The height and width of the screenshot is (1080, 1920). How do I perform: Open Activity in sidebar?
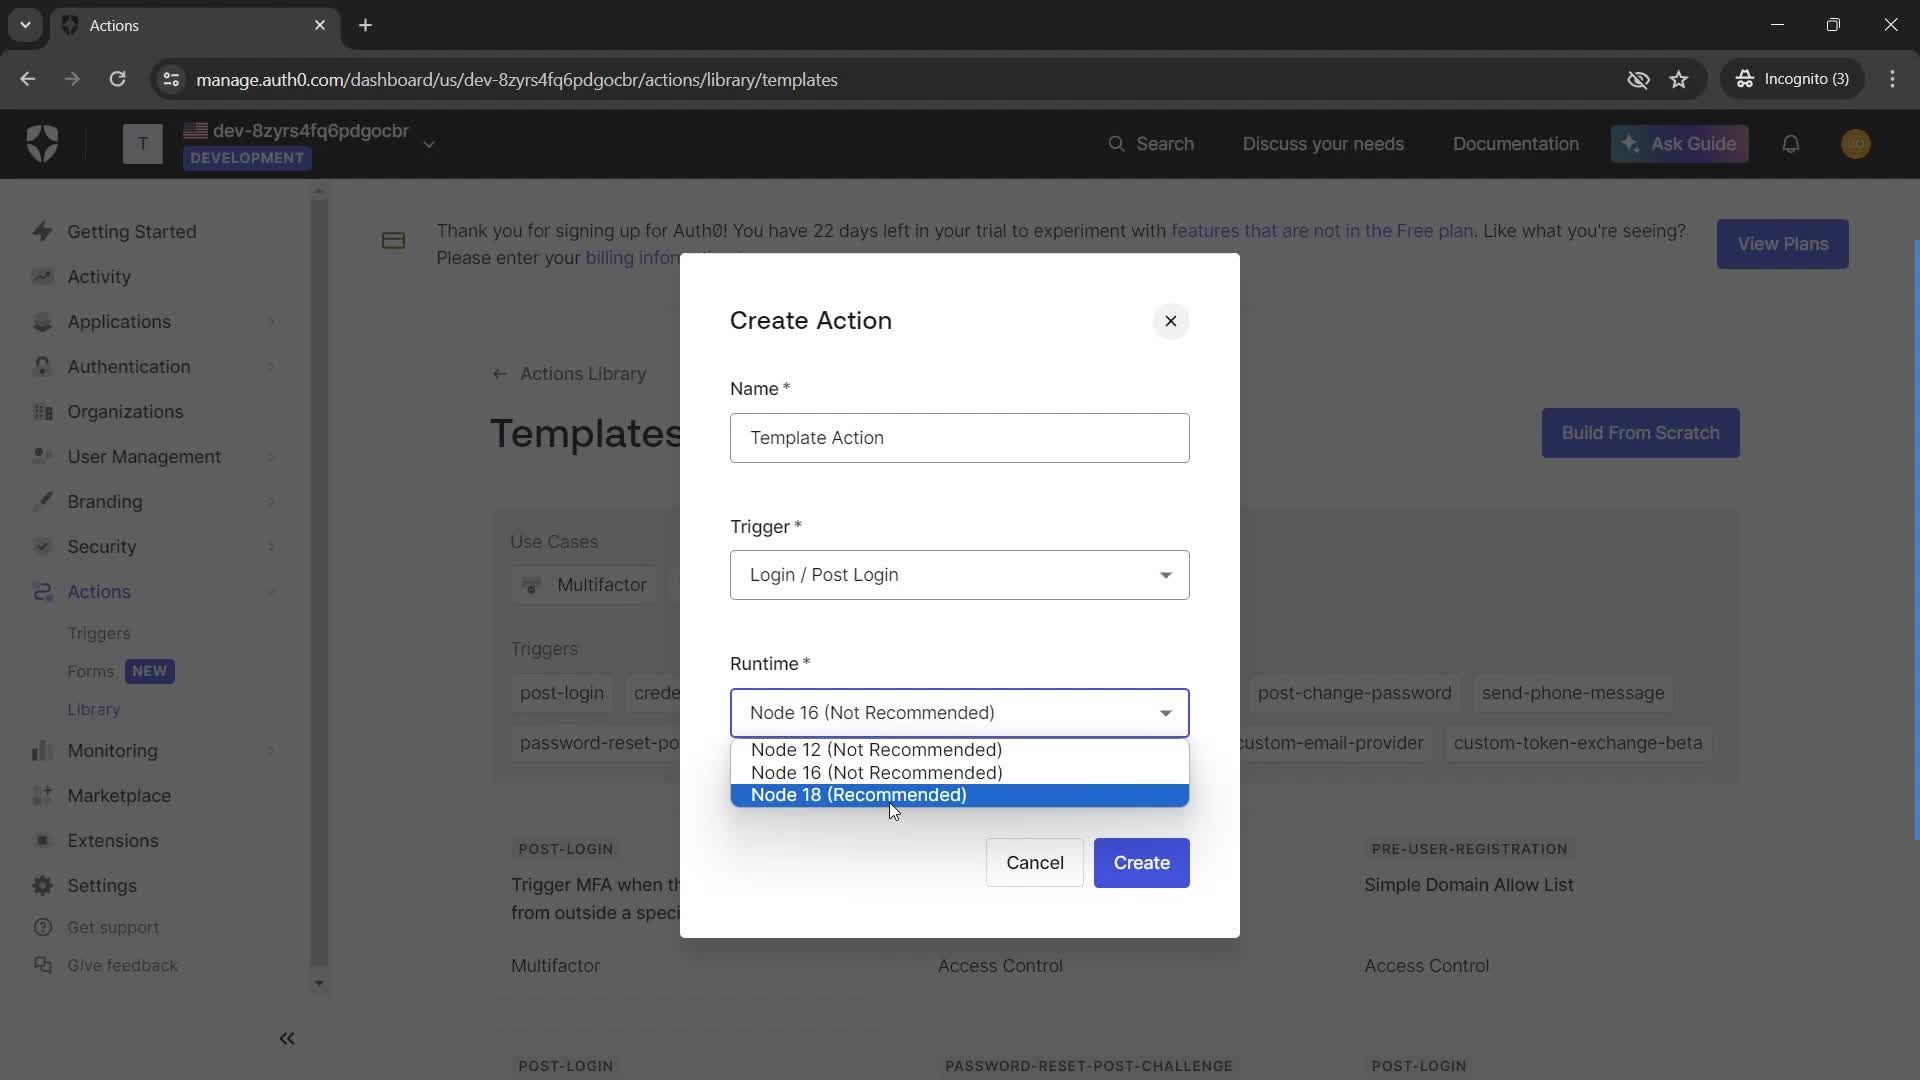click(x=98, y=277)
